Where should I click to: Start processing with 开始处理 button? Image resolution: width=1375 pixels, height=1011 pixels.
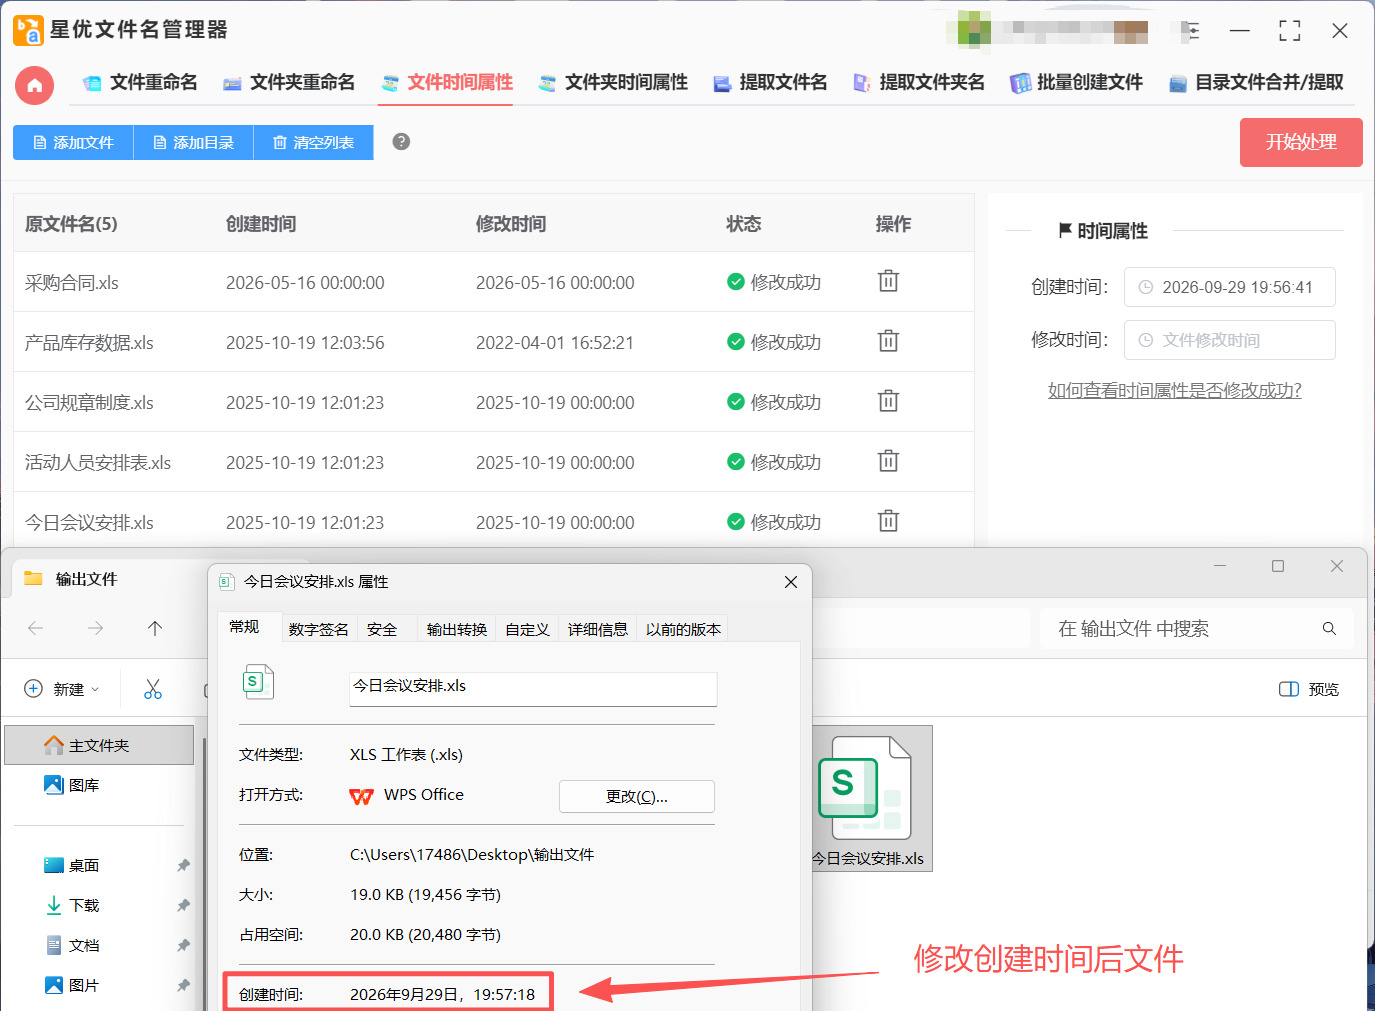1301,142
